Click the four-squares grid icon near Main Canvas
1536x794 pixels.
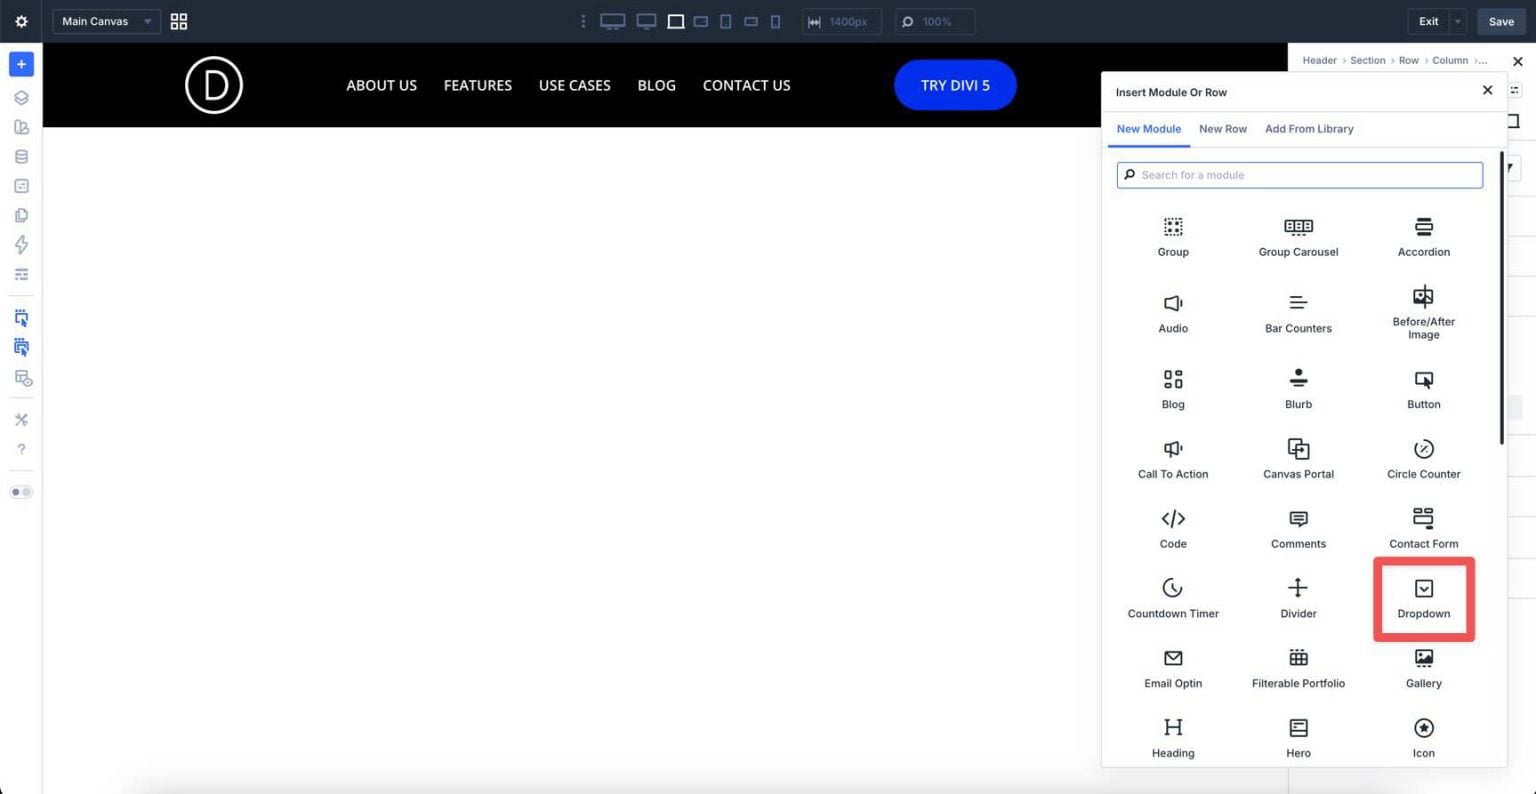[179, 21]
